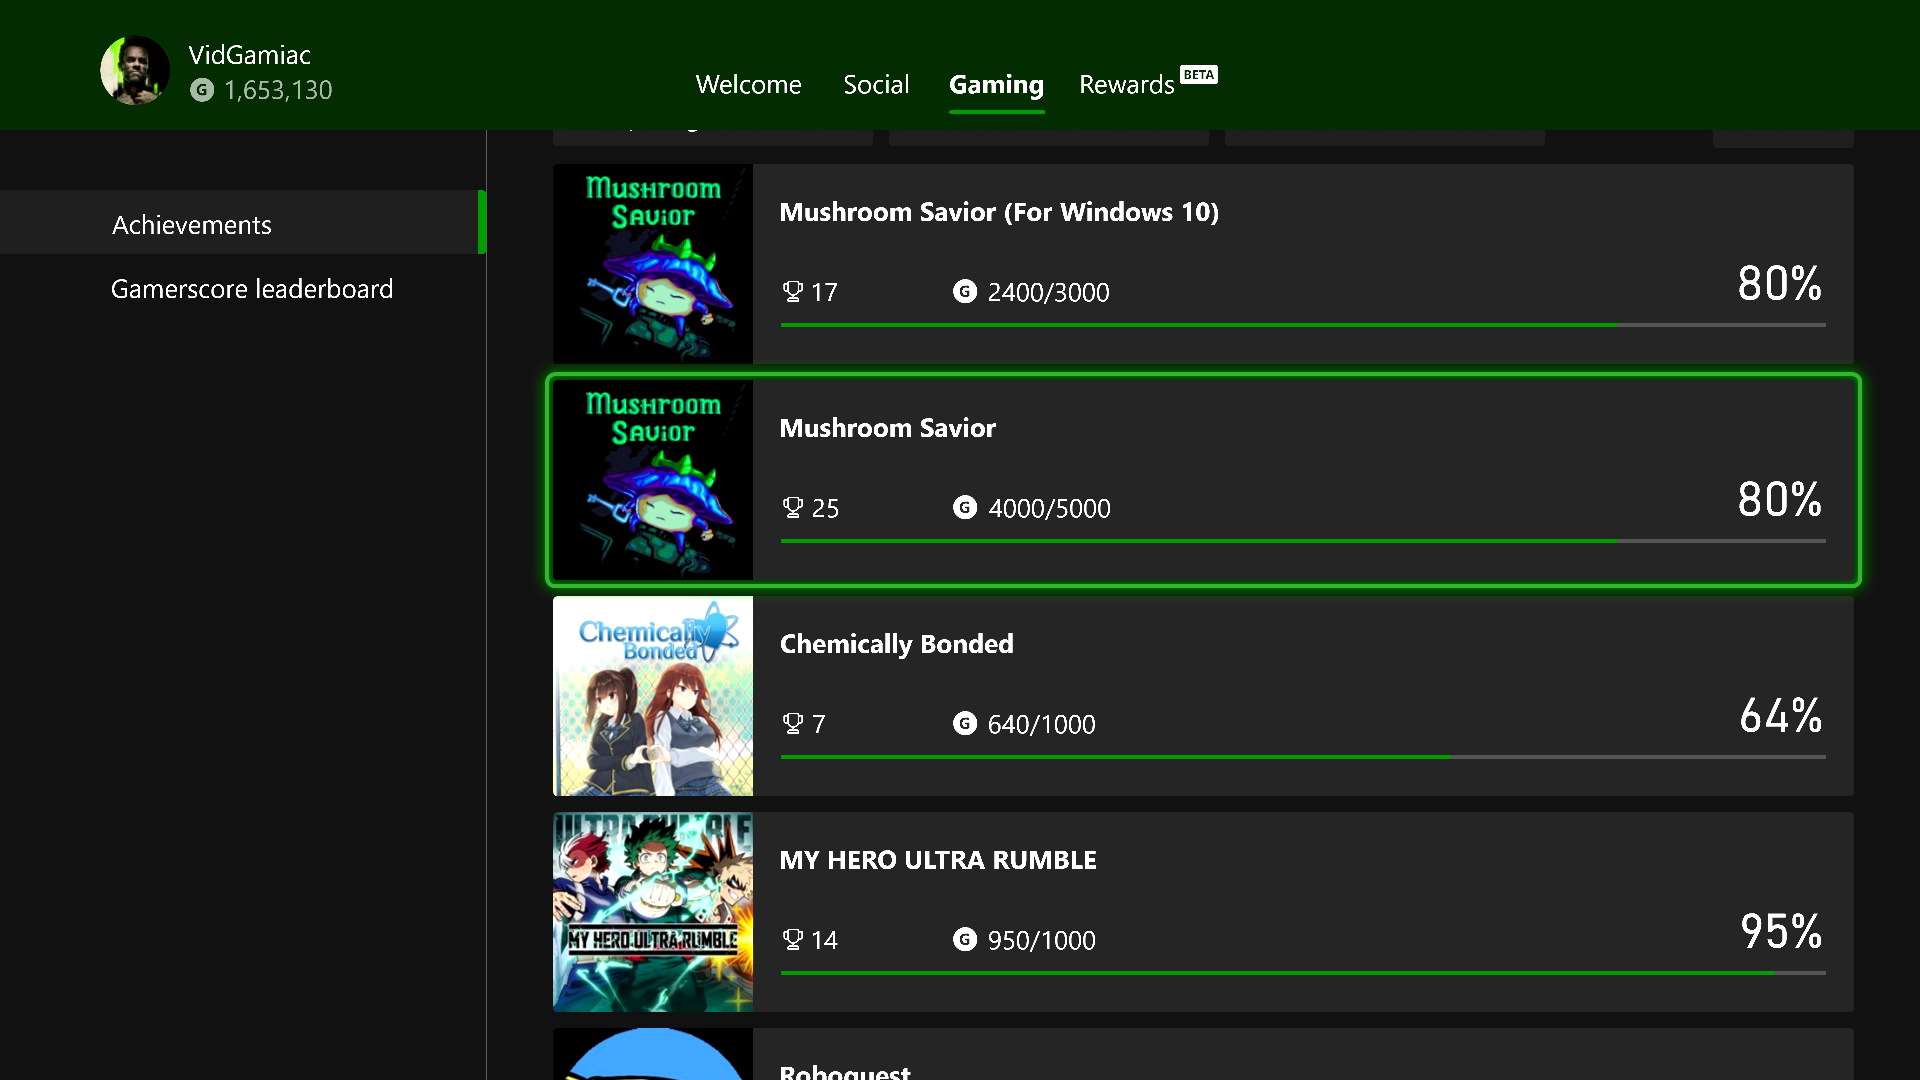Click gamerscore icon beside 950/1000
Image resolution: width=1920 pixels, height=1080 pixels.
click(964, 940)
